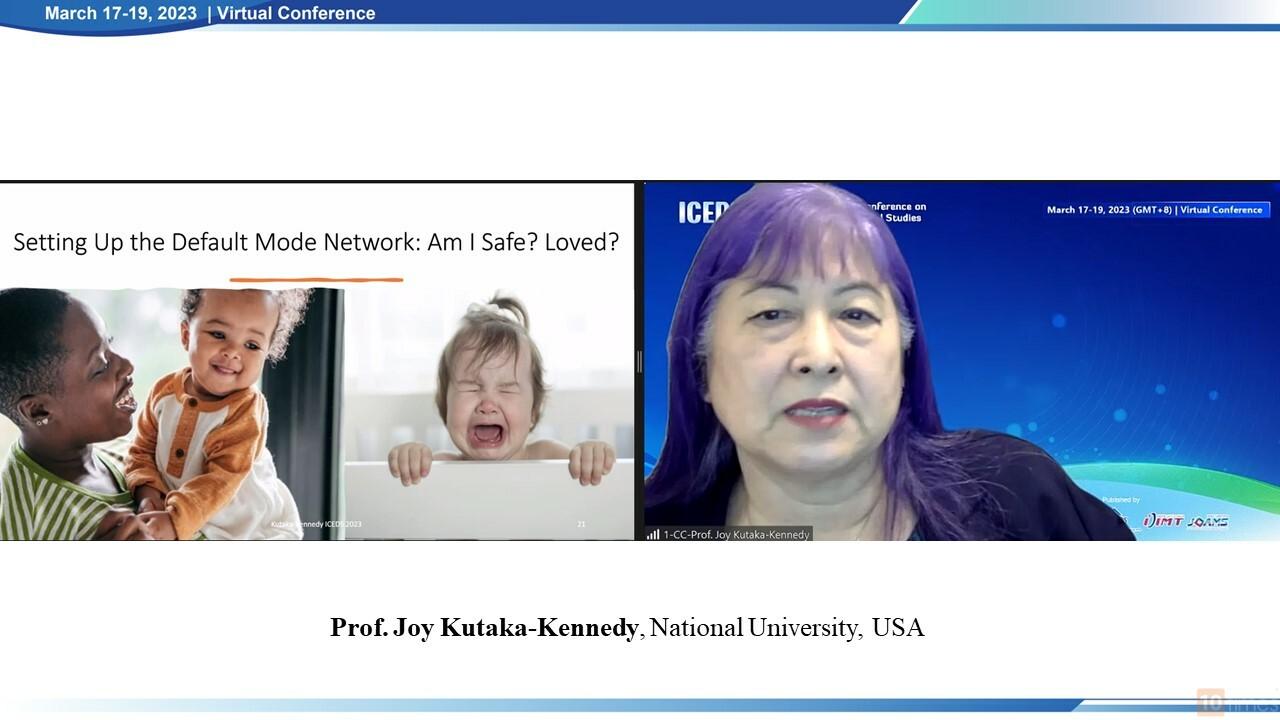
Task: Click the speaker's webcam video panel
Action: [961, 361]
